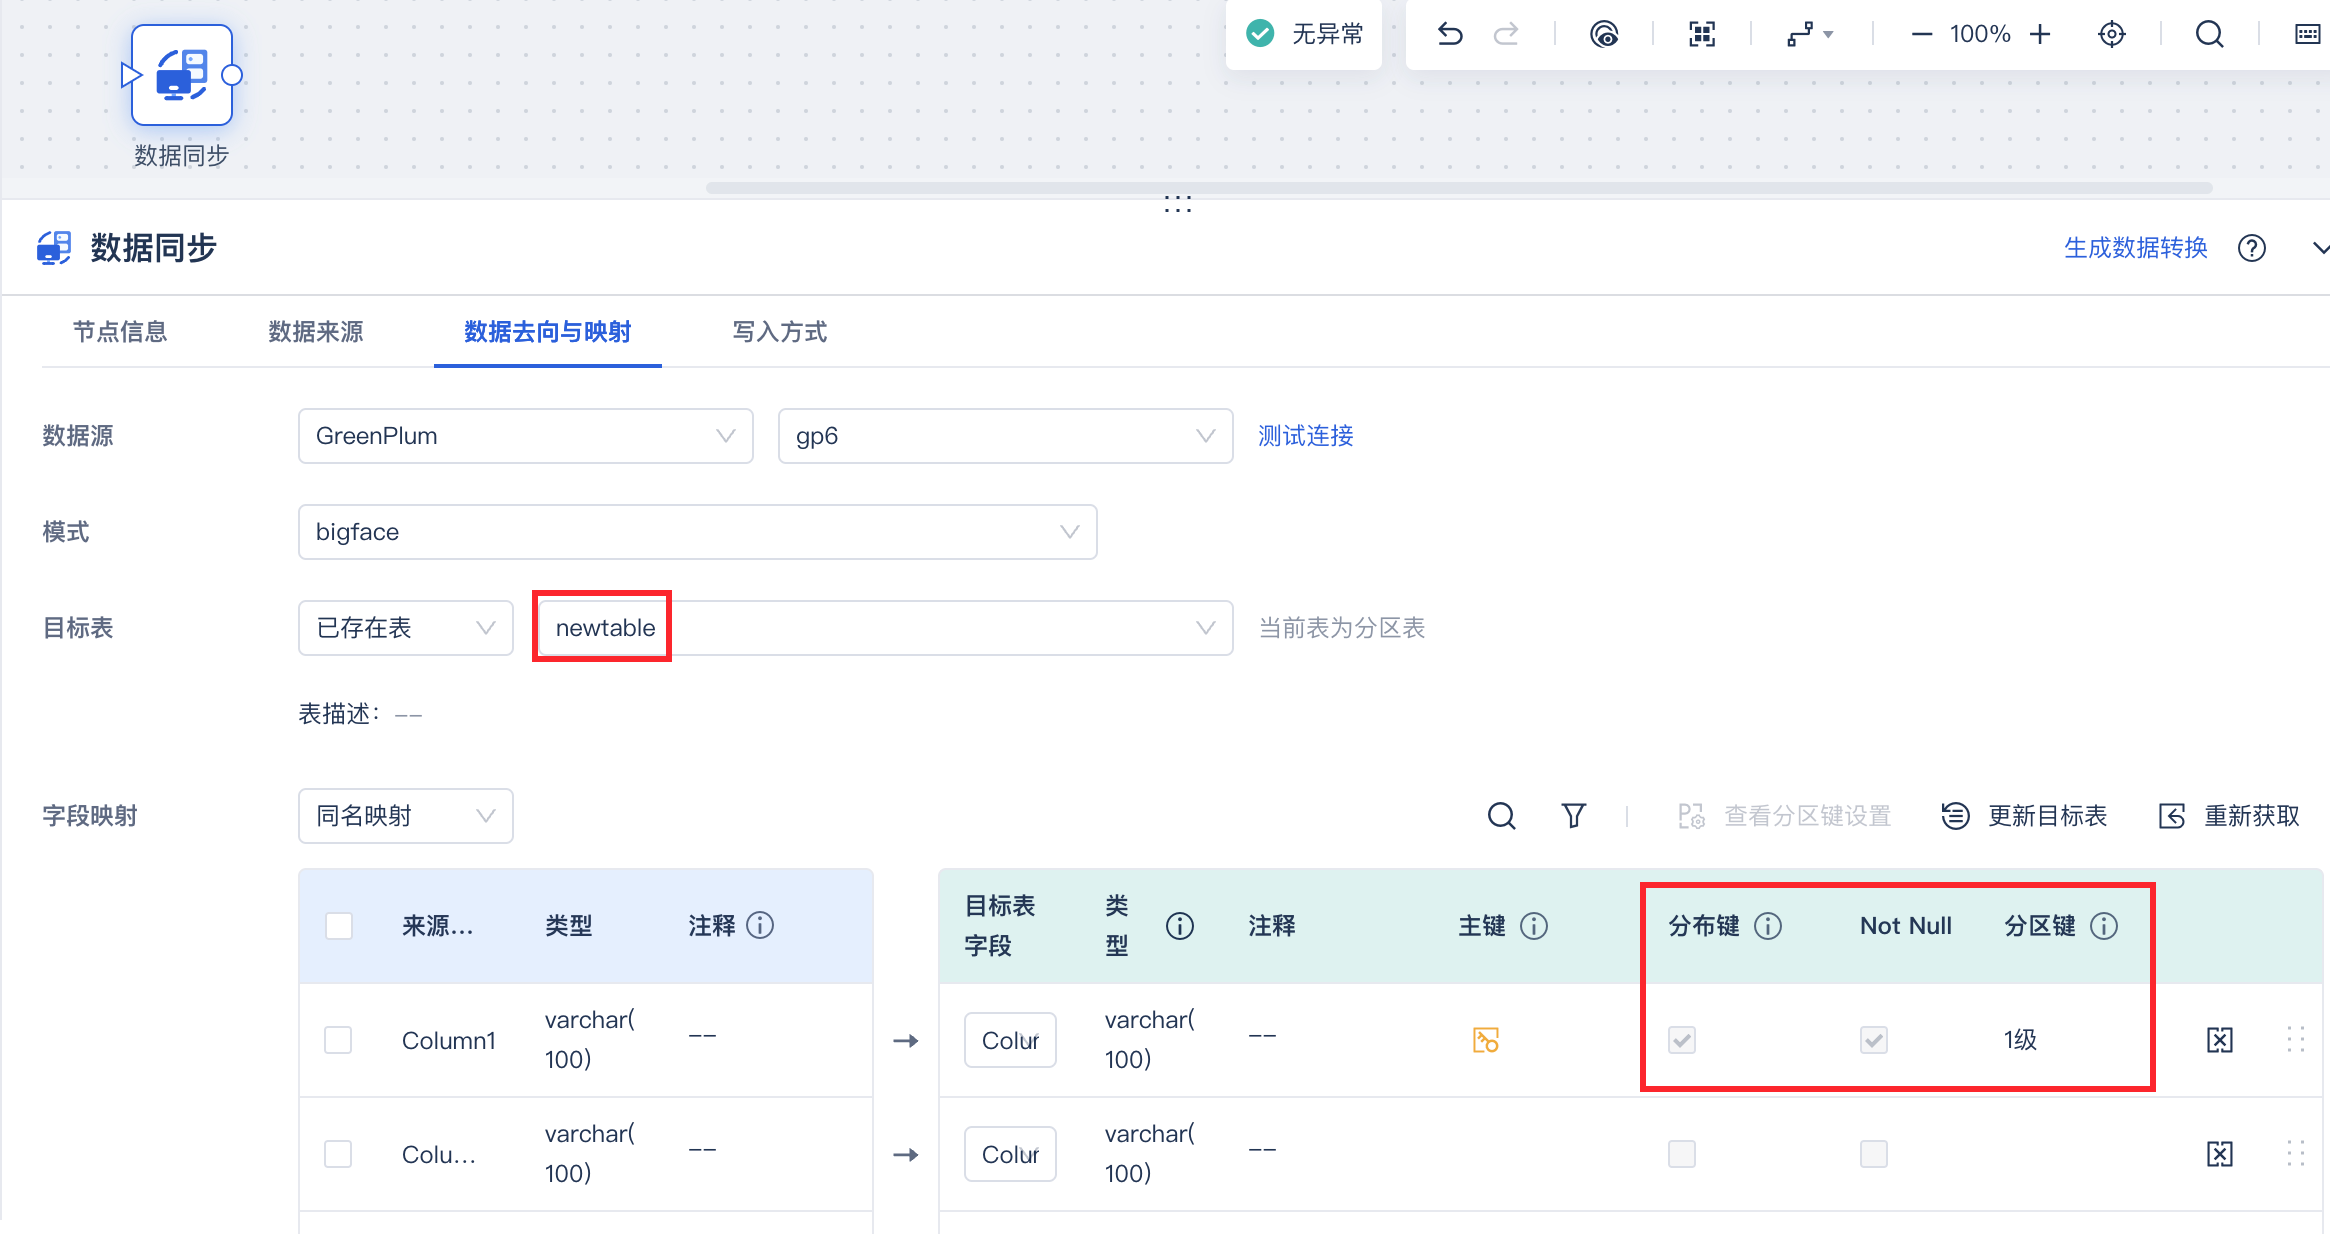Click the field mapping filter icon
Viewport: 2330px width, 1234px height.
tap(1573, 816)
